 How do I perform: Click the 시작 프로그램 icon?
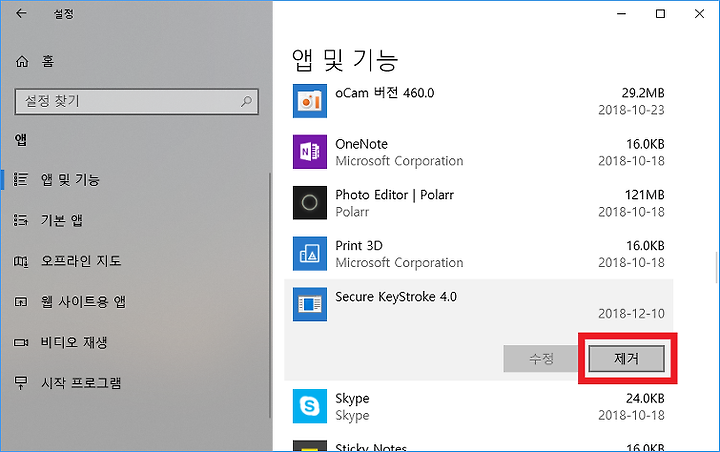[x=21, y=383]
